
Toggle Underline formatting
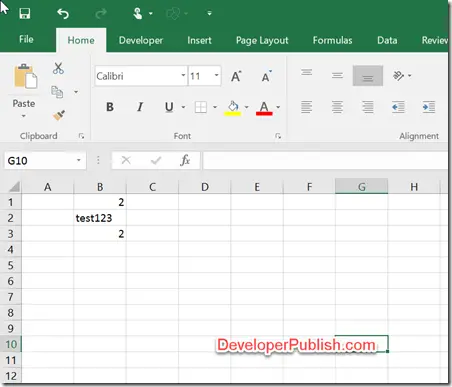tap(169, 107)
